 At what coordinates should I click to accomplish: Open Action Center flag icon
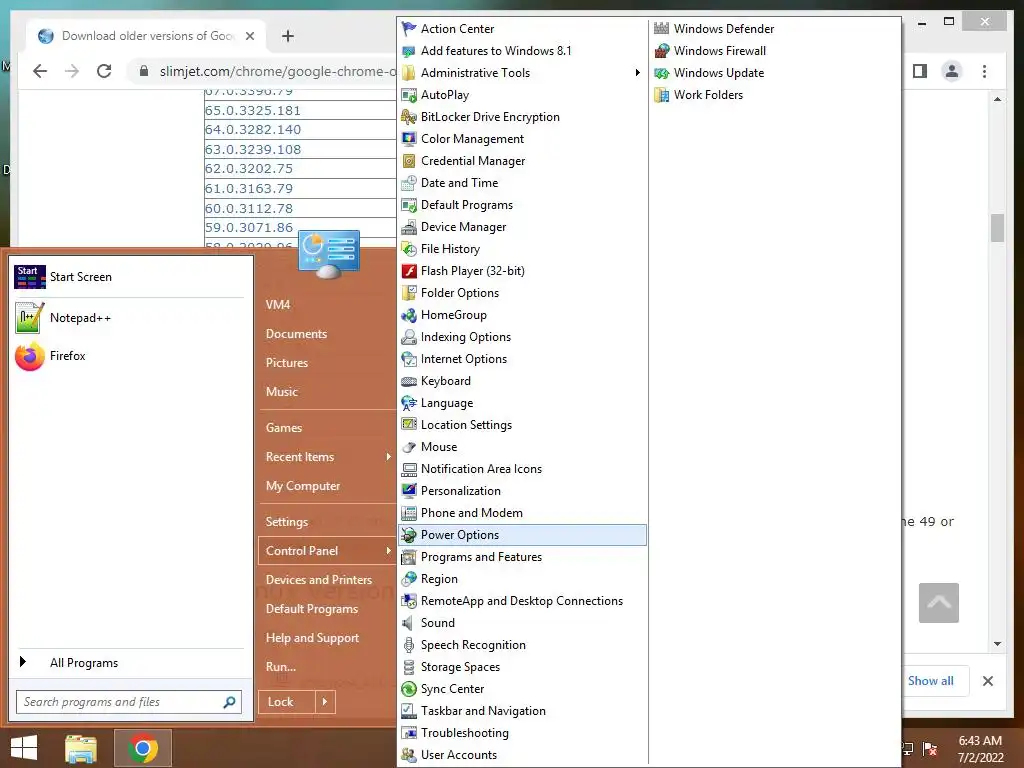(409, 29)
